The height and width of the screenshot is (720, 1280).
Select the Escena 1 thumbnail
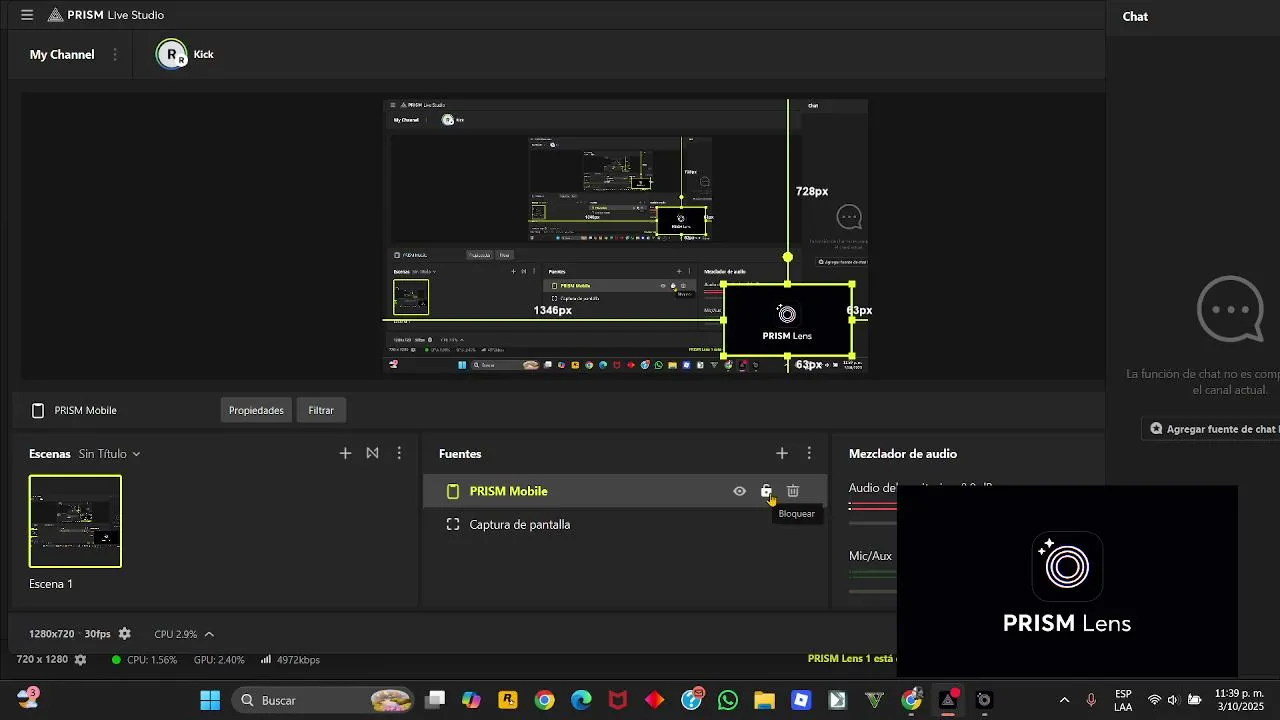coord(75,521)
